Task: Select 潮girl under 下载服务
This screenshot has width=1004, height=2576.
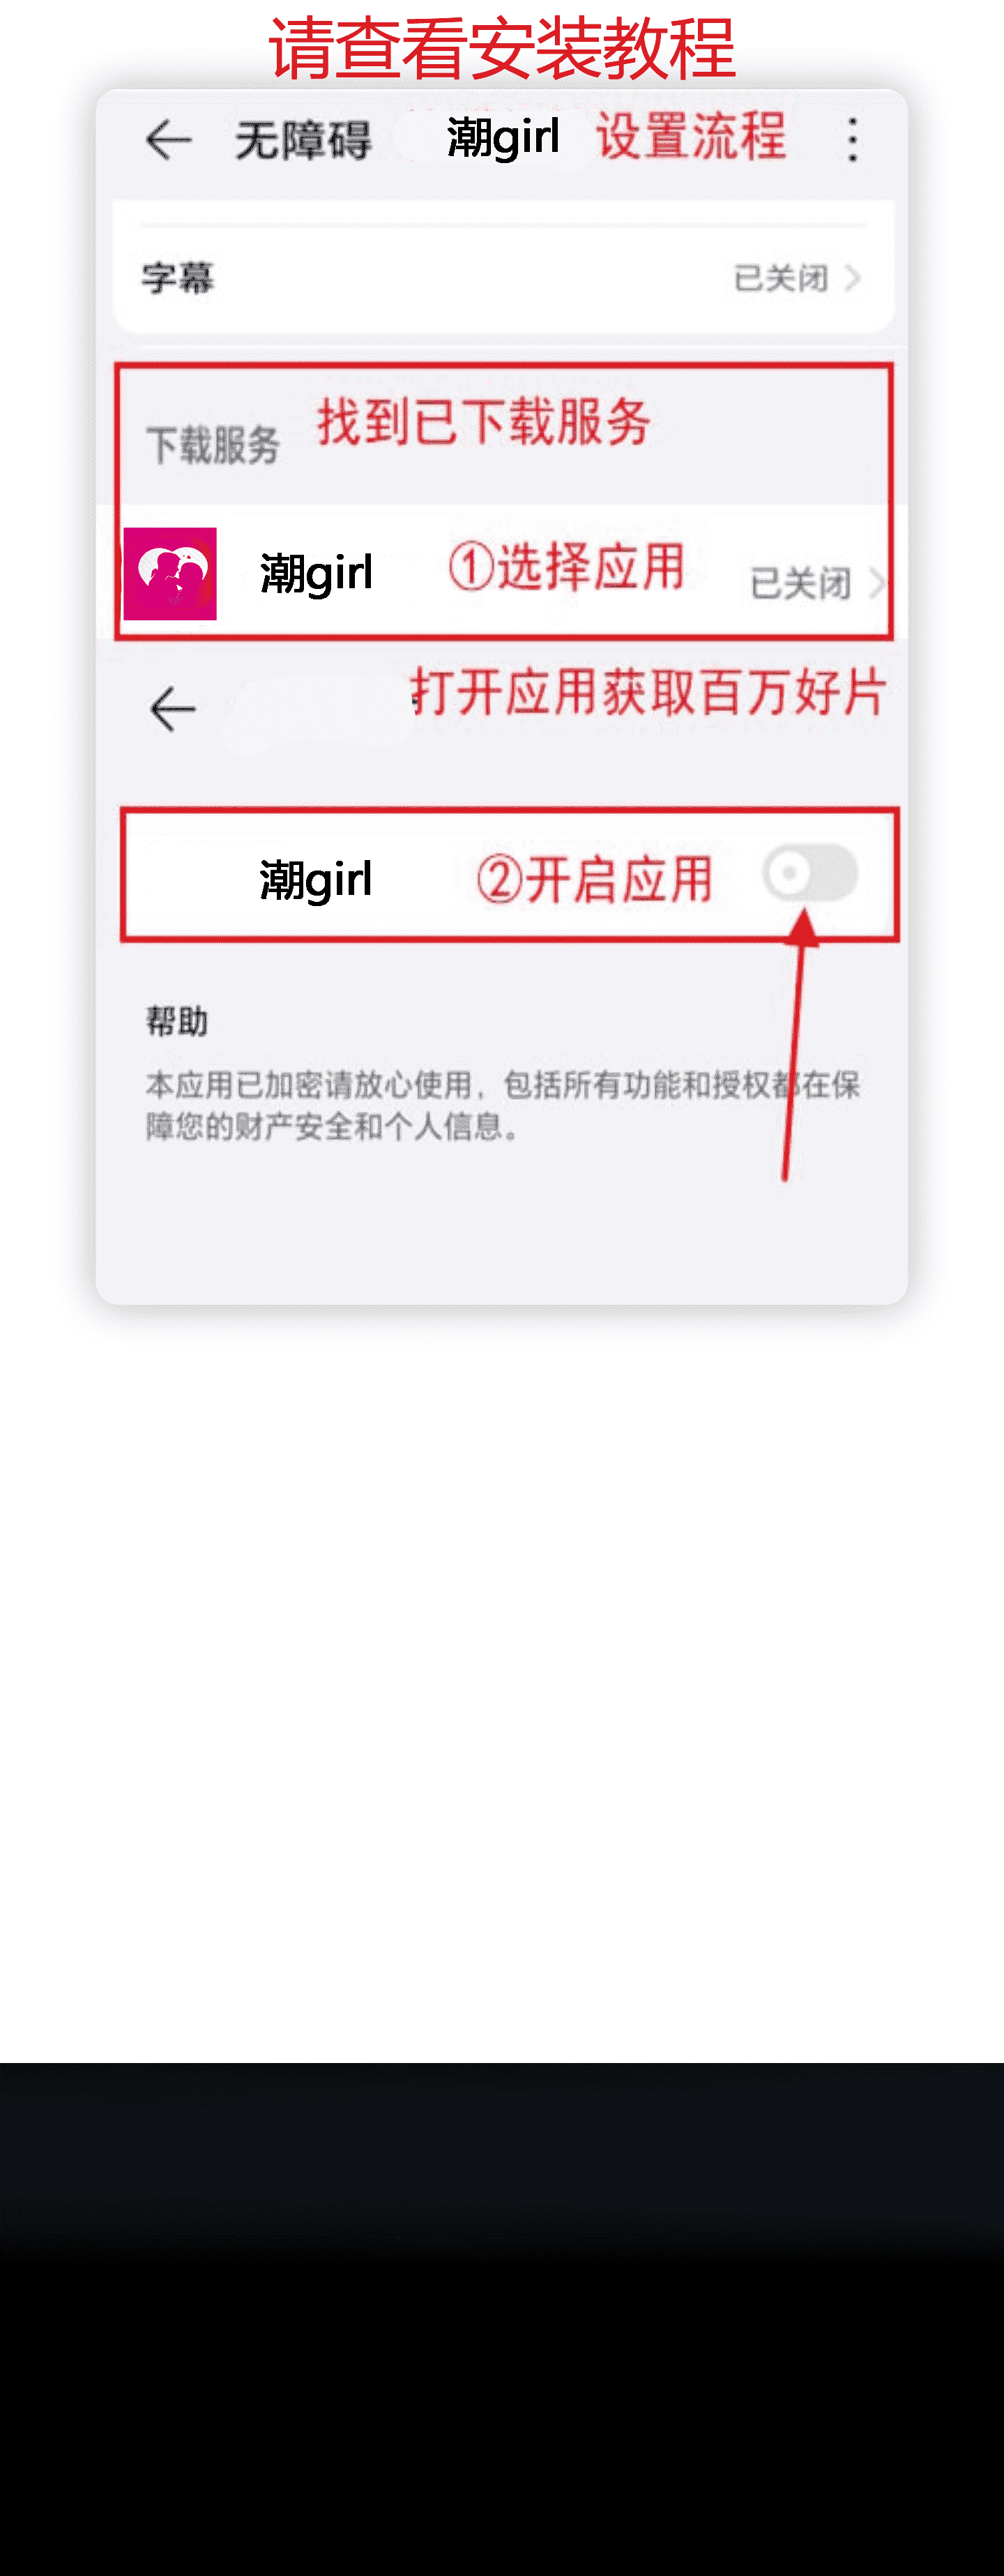Action: (x=504, y=573)
